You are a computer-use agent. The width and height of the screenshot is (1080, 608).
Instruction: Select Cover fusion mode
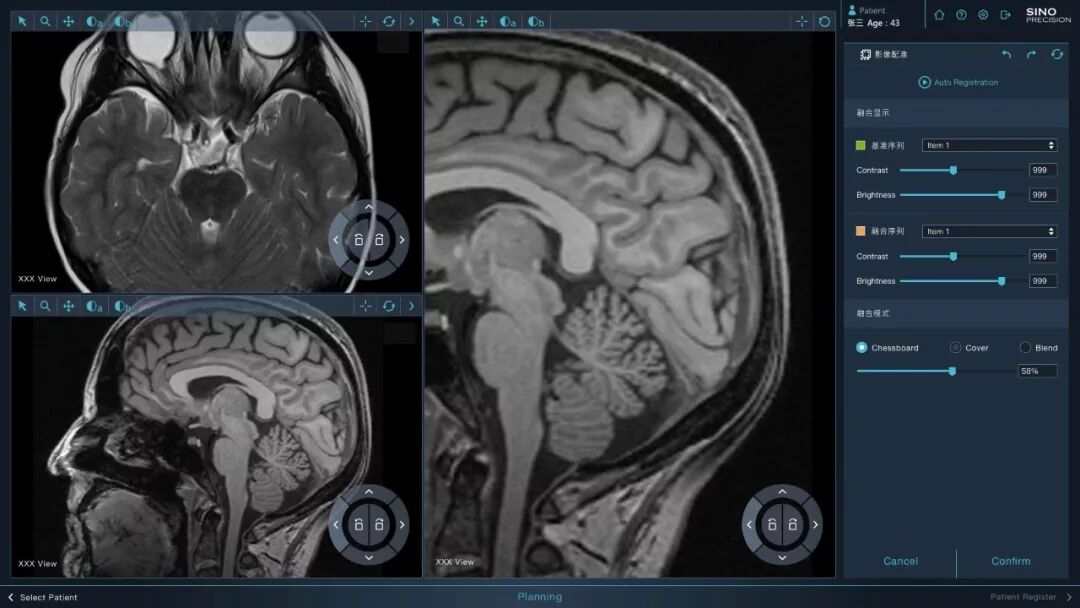pyautogui.click(x=955, y=348)
